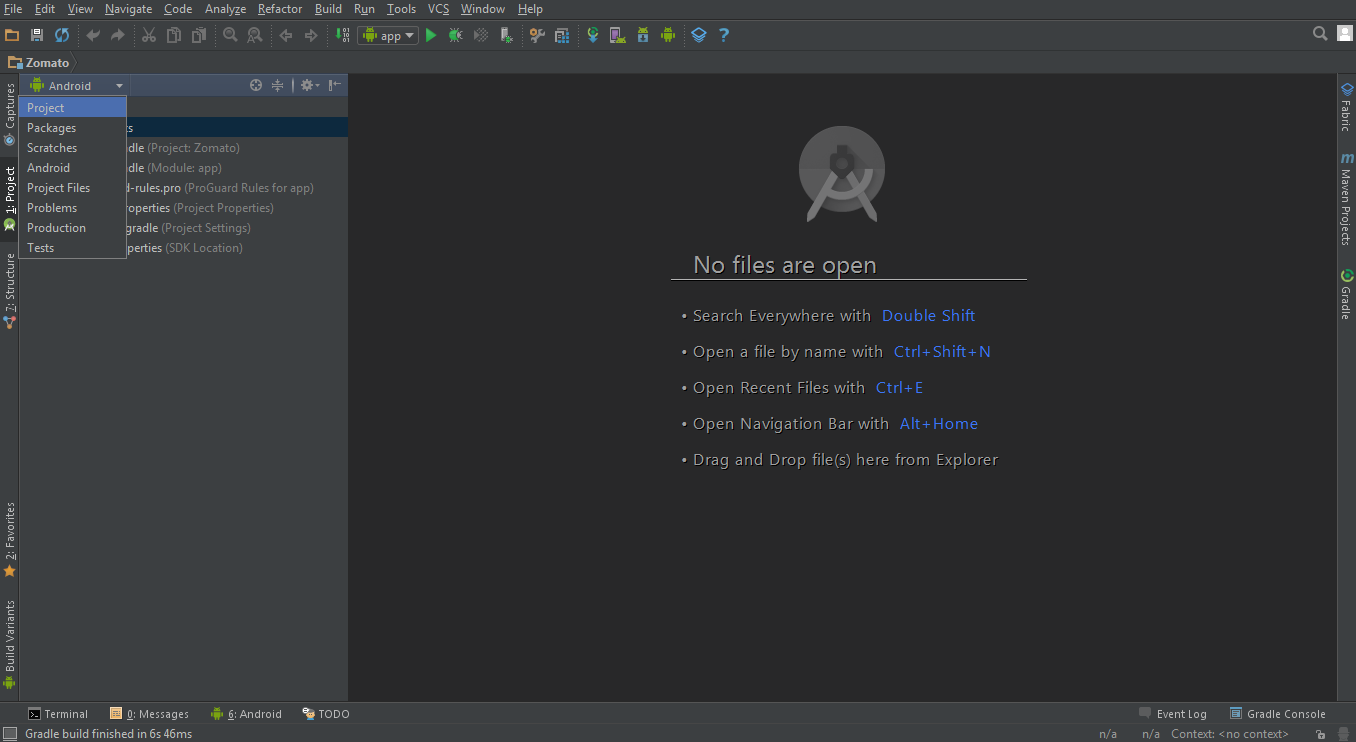Click the Replace icon next to Find
This screenshot has height=742, width=1356.
coord(255,35)
